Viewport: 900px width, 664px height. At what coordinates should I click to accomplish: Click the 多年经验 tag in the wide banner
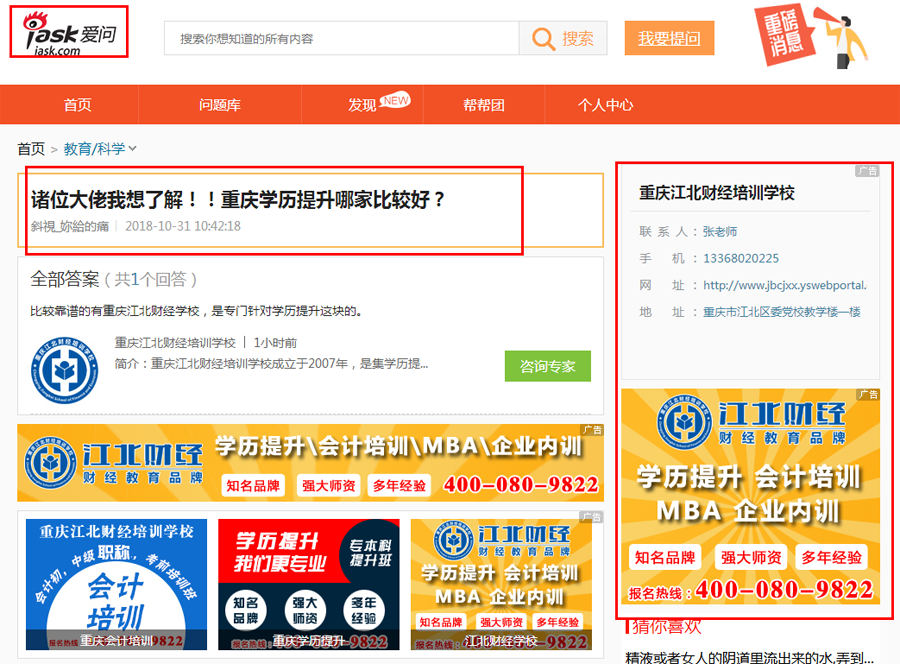(x=399, y=486)
